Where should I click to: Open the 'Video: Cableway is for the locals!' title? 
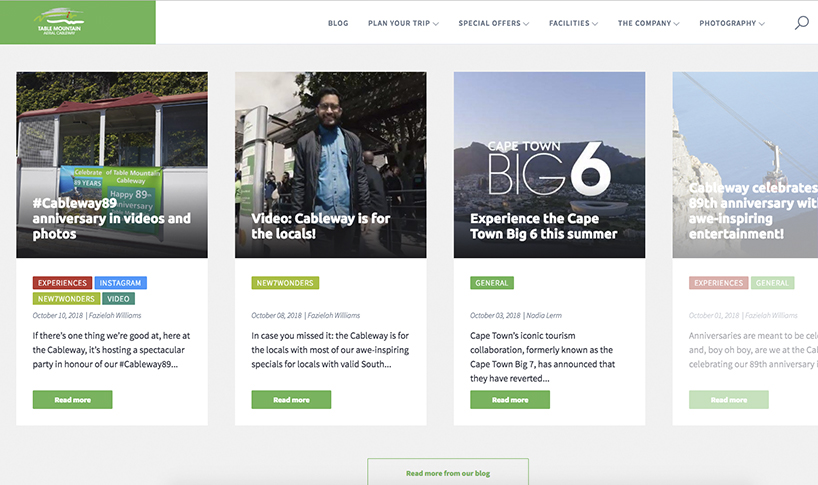pyautogui.click(x=321, y=226)
